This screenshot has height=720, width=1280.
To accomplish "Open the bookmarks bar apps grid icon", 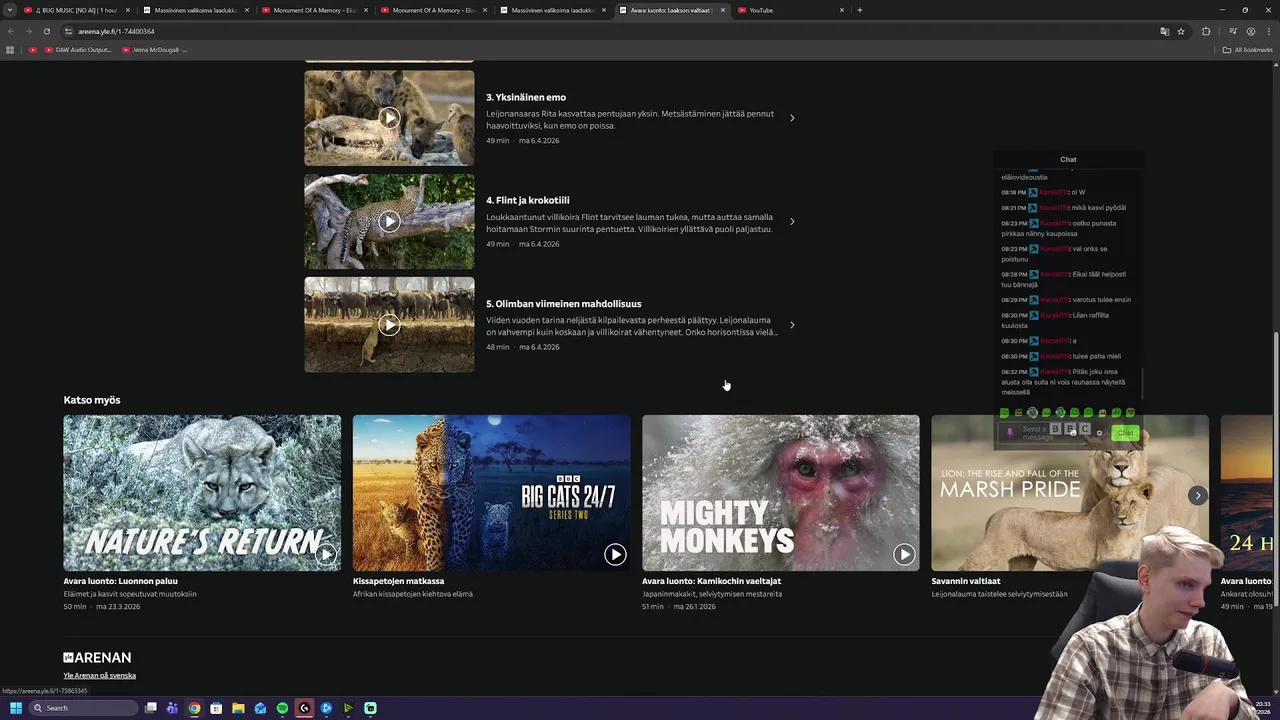I will pyautogui.click(x=10, y=49).
